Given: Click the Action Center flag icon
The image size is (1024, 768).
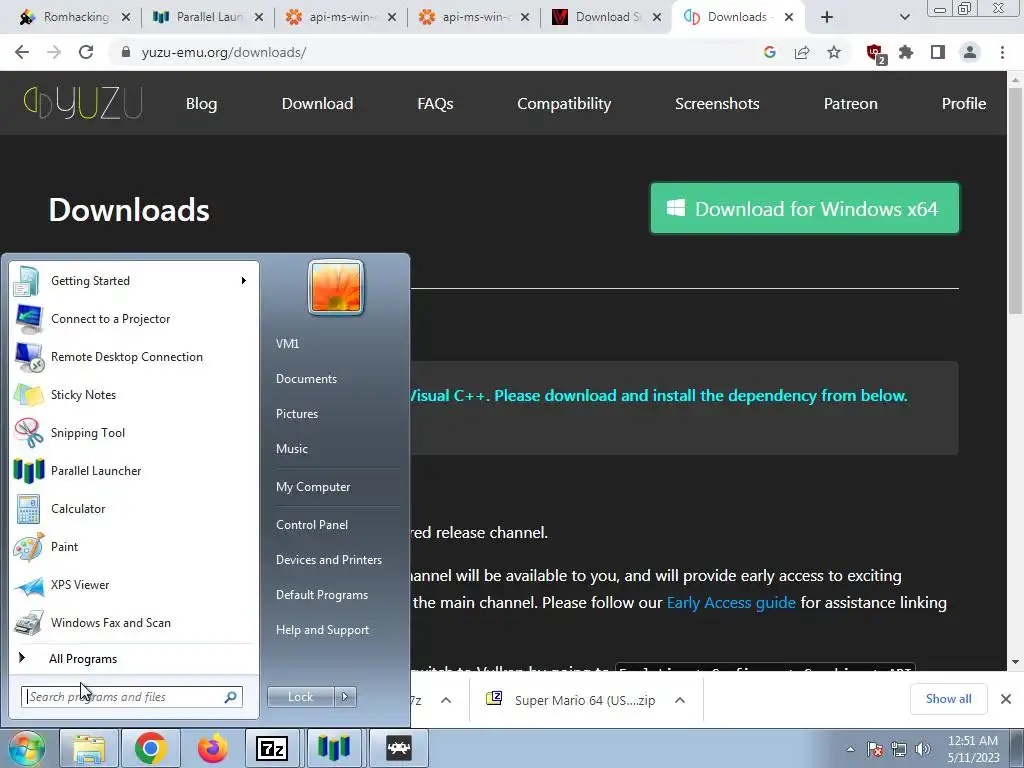Looking at the screenshot, I should (x=875, y=749).
